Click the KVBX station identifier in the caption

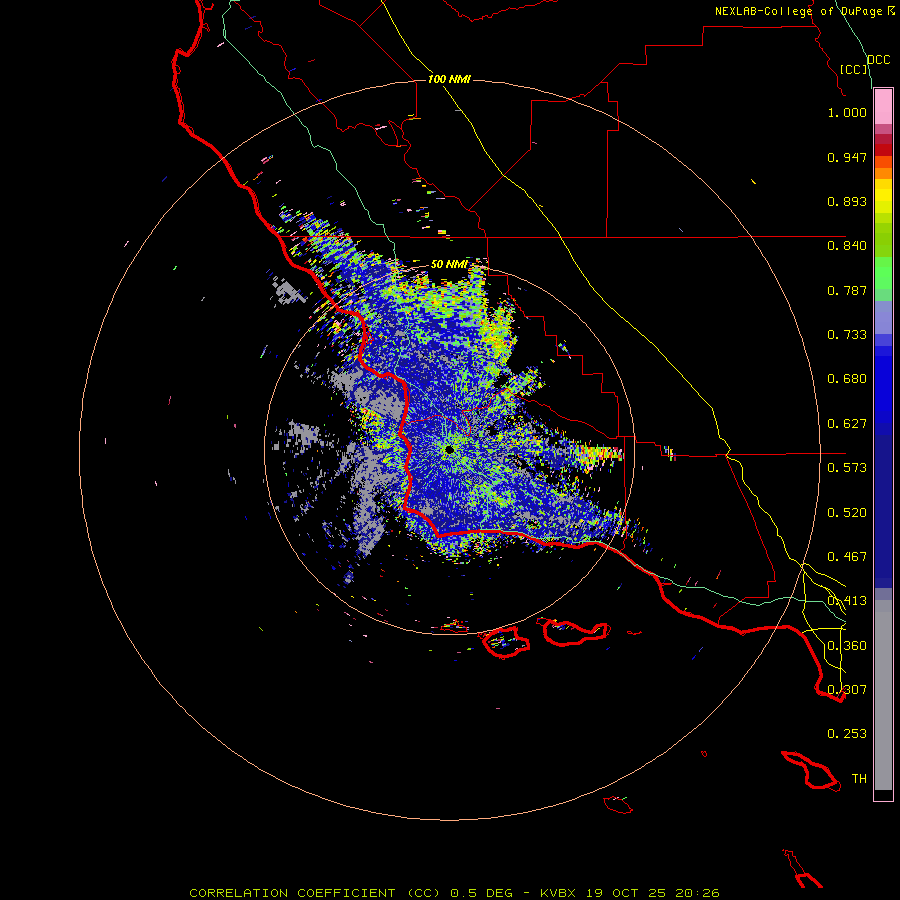(x=557, y=893)
